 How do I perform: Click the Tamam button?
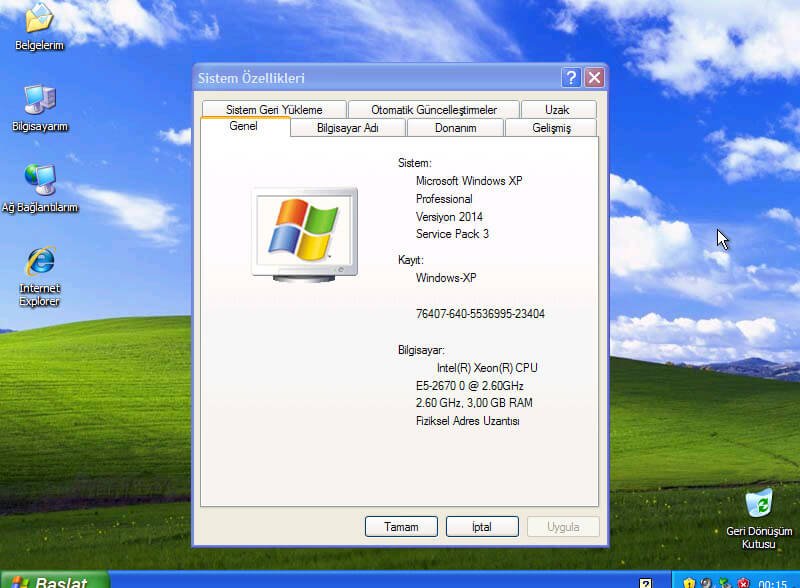[x=401, y=527]
